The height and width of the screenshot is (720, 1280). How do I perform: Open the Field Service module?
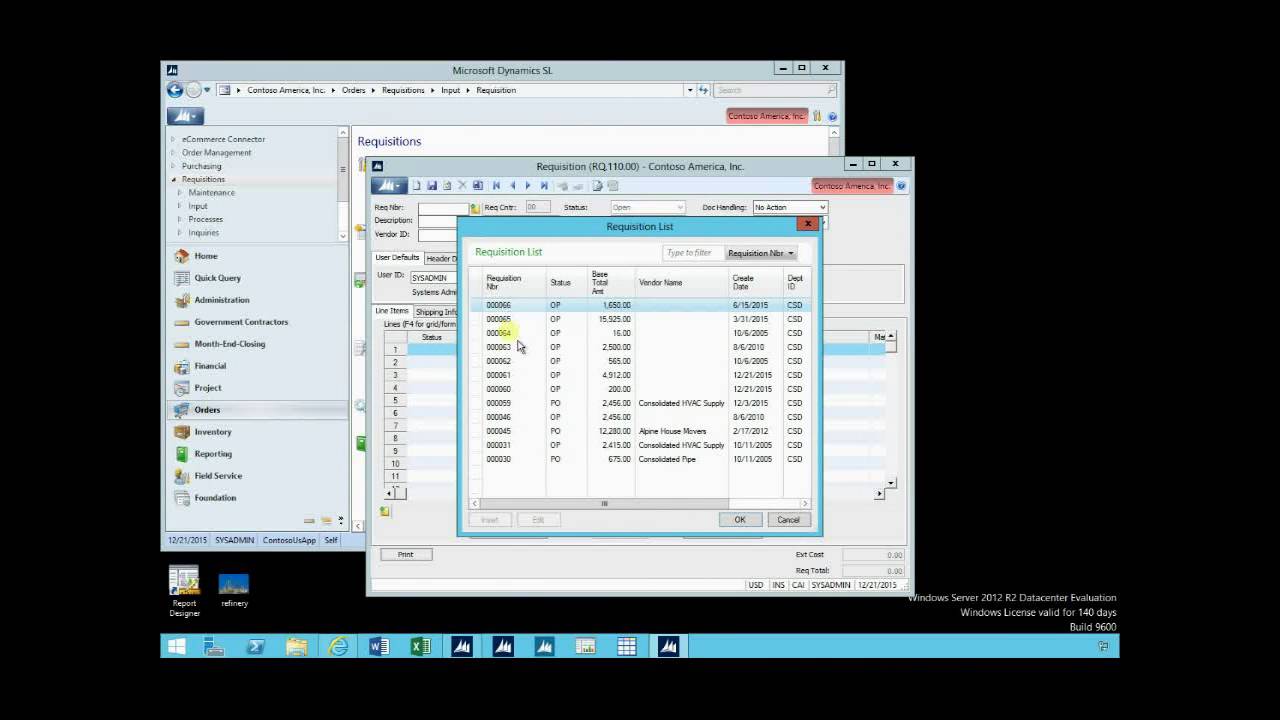[217, 476]
